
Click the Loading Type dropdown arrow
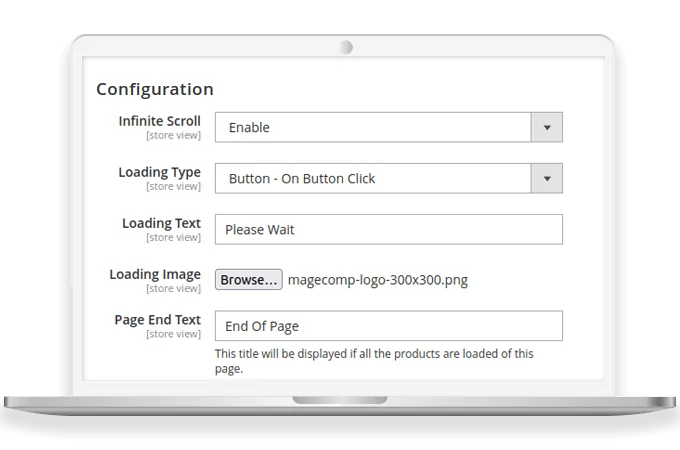coord(546,178)
